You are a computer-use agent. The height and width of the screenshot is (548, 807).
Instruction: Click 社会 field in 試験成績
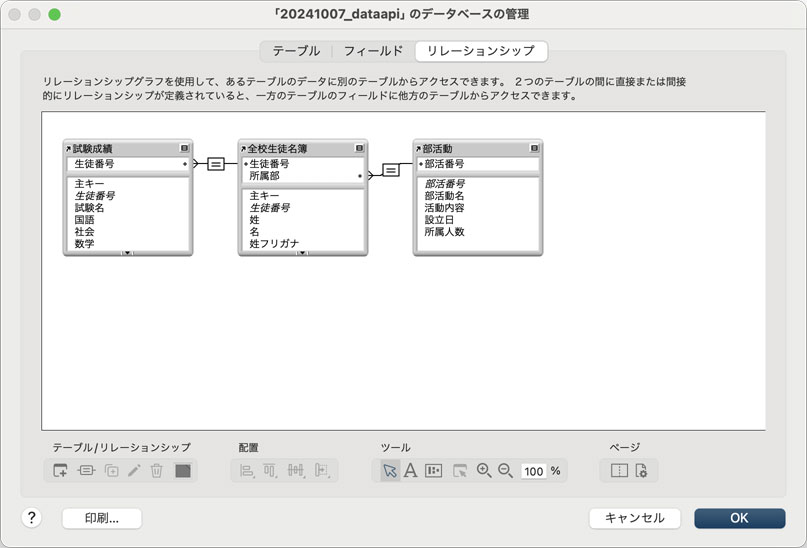(84, 232)
